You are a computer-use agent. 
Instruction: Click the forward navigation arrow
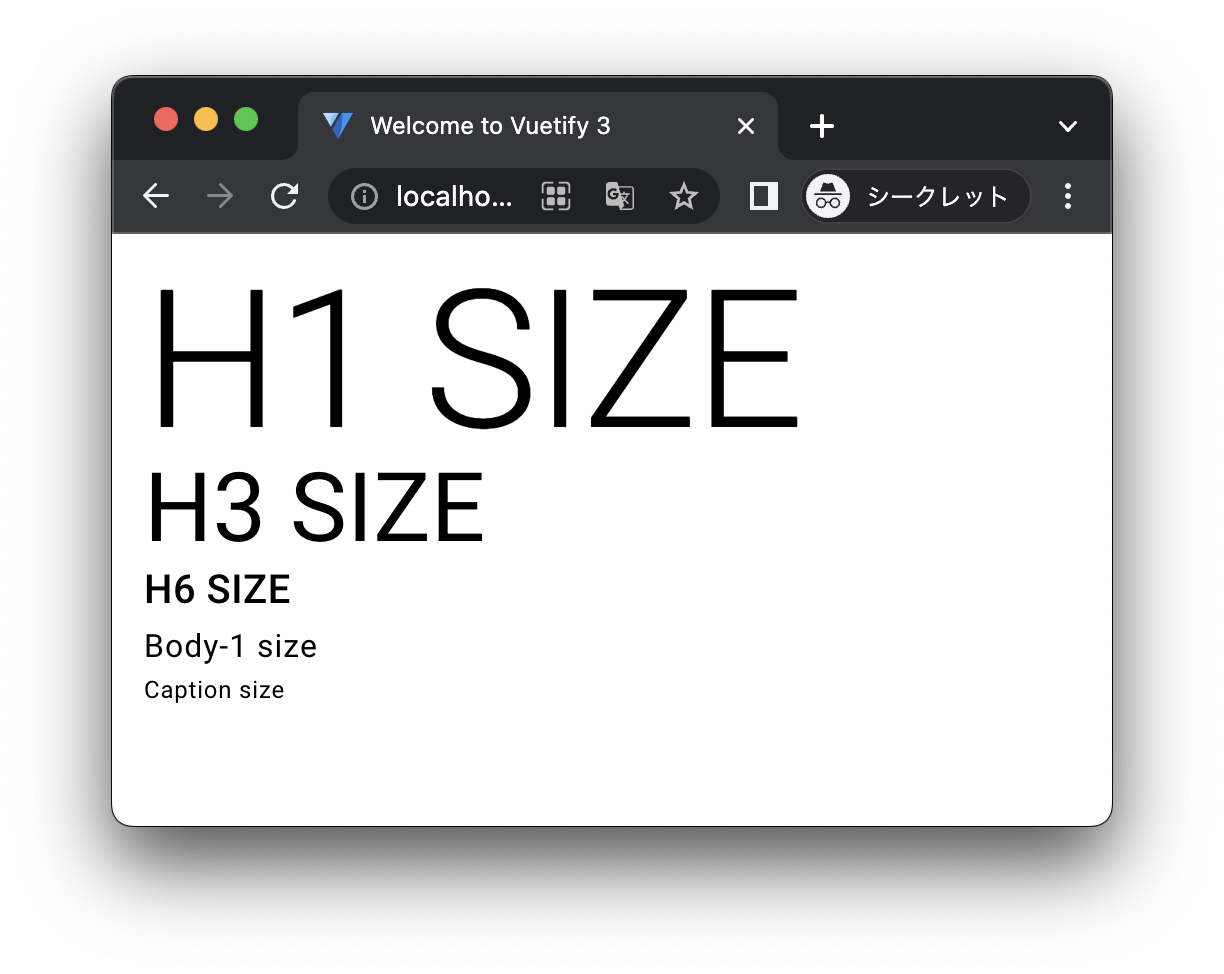point(219,196)
